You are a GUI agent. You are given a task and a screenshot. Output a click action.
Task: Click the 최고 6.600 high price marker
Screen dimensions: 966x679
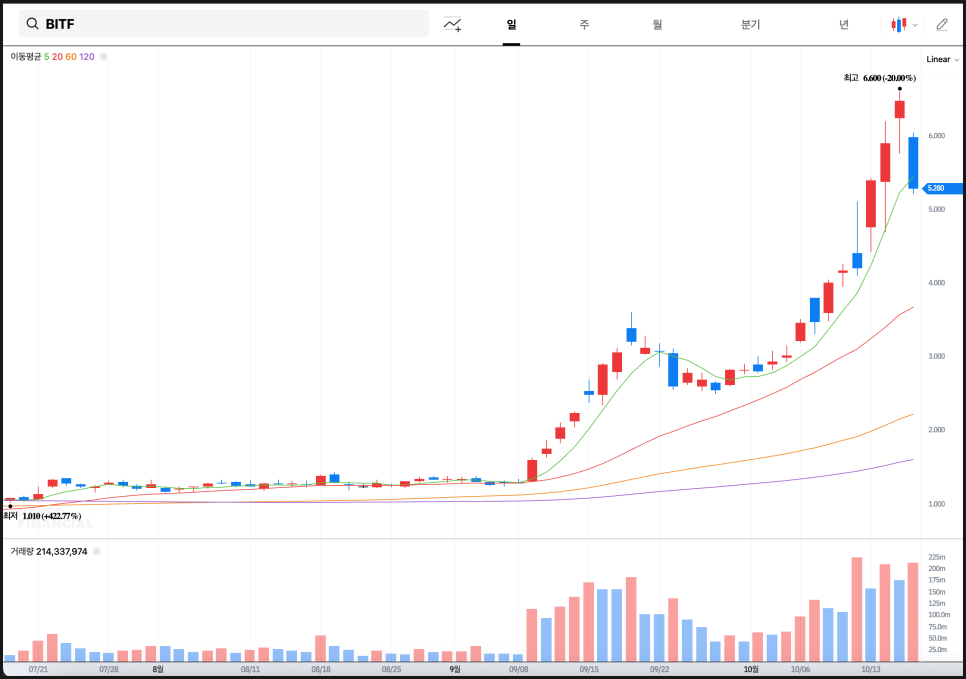(879, 78)
